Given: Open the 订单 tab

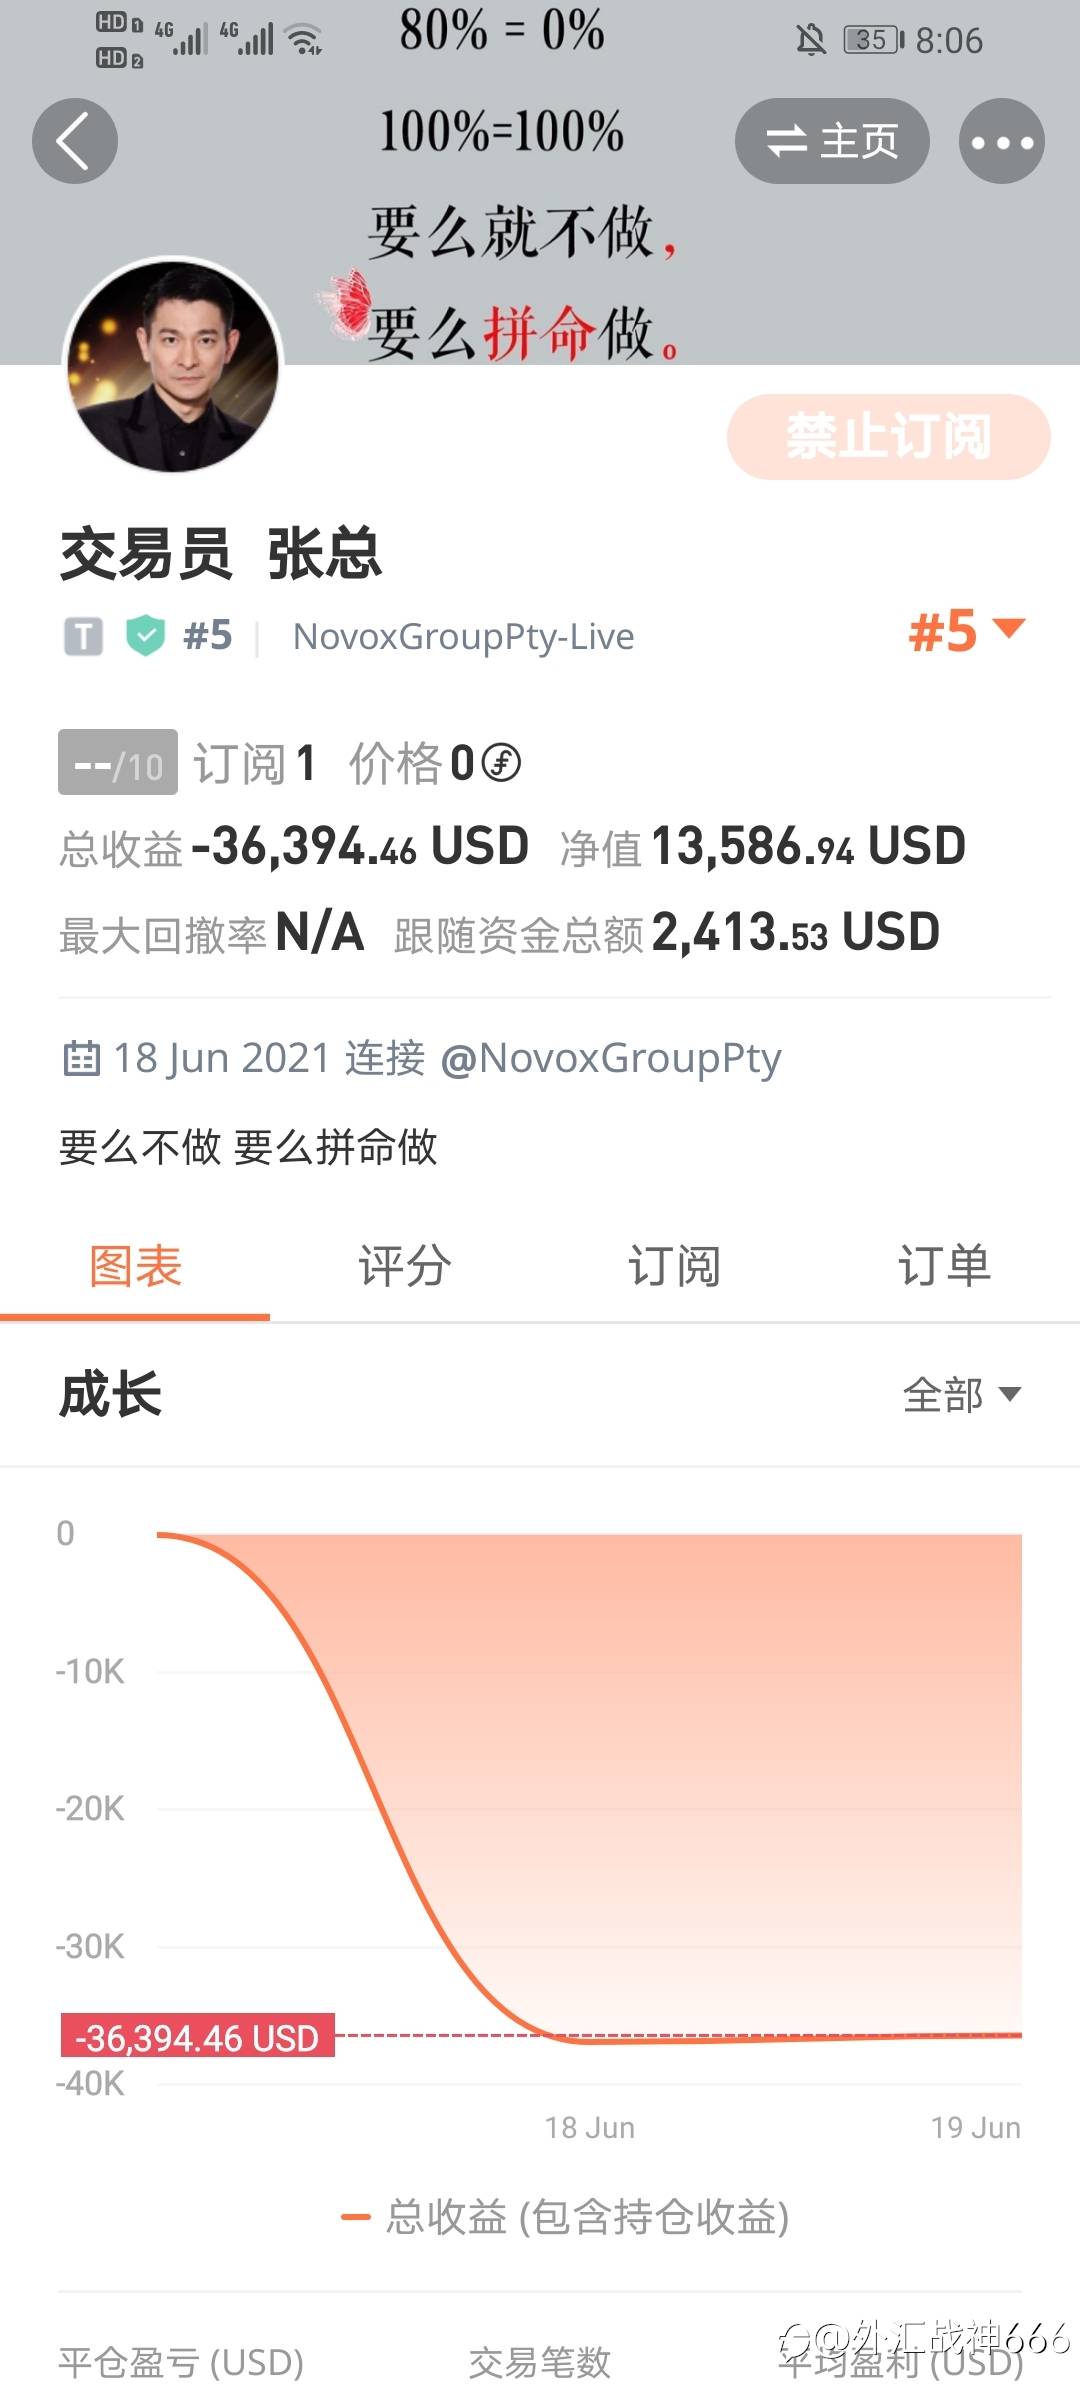Looking at the screenshot, I should [x=945, y=1266].
